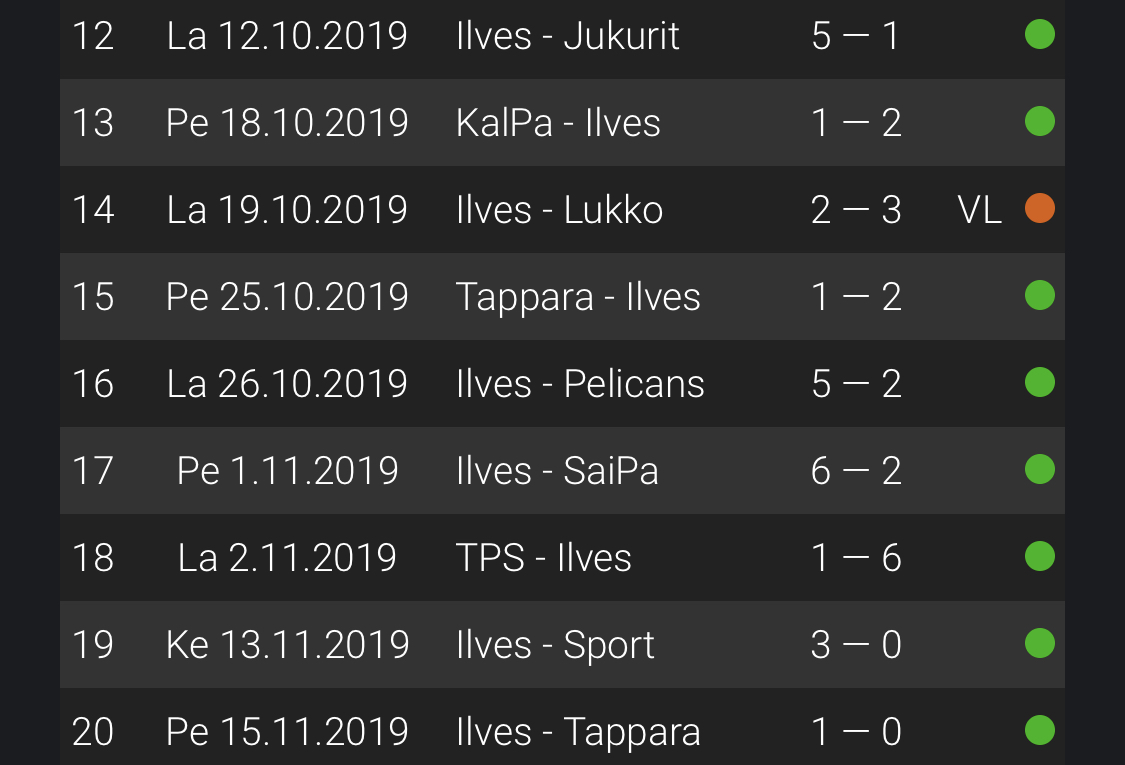This screenshot has width=1125, height=765.
Task: Click green dot on TPS - Ilves row
Action: pos(1040,556)
